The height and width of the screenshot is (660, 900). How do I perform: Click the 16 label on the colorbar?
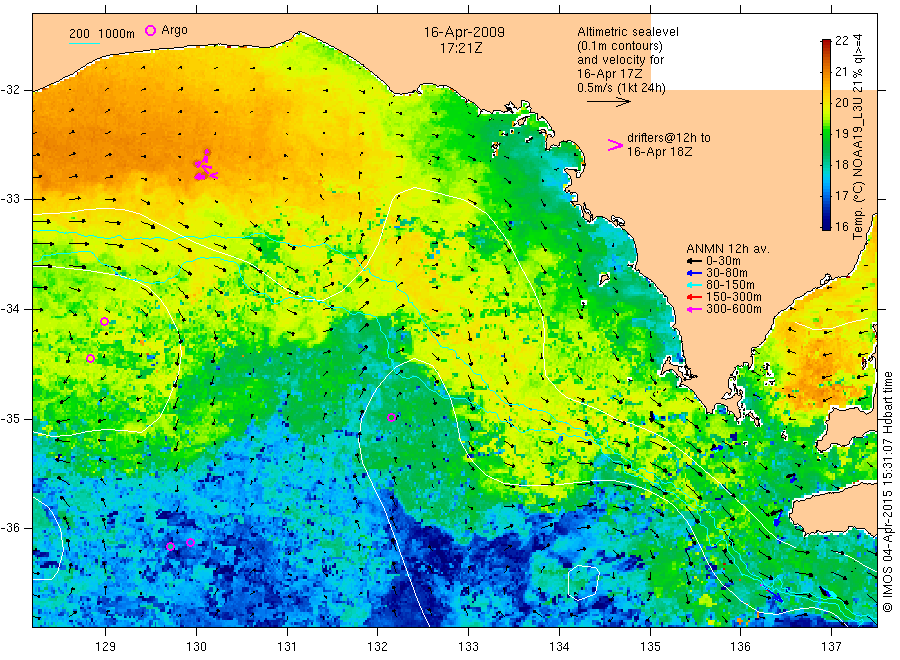point(841,226)
